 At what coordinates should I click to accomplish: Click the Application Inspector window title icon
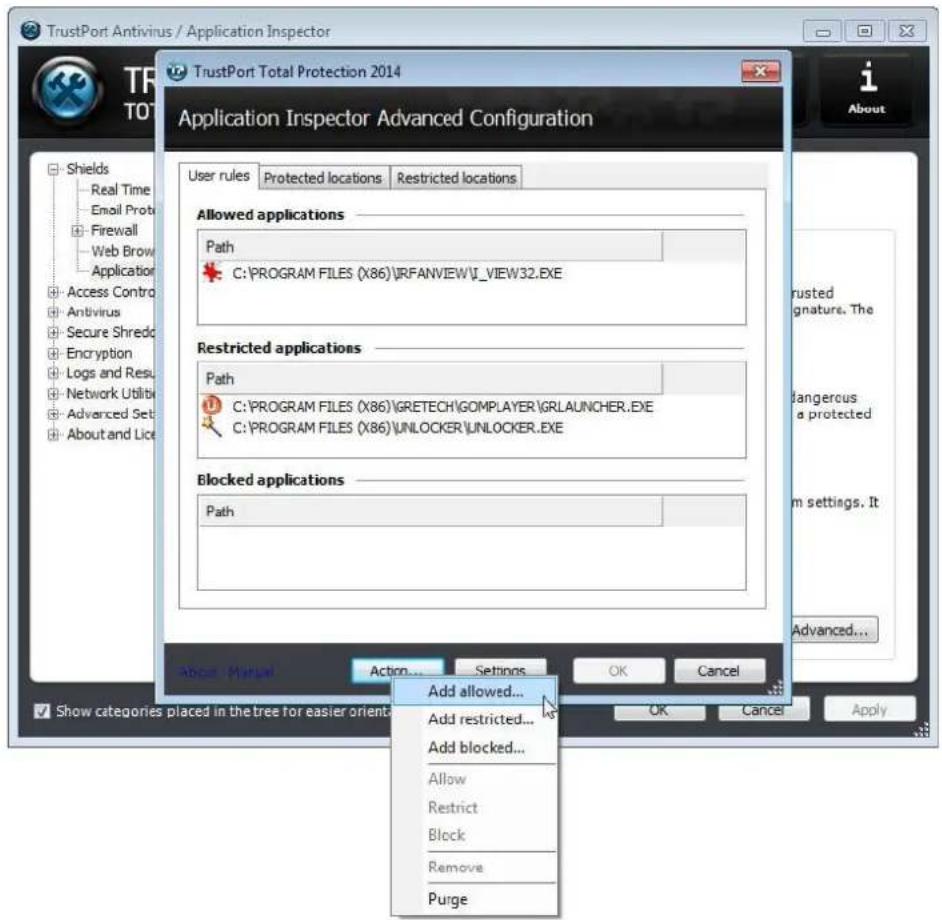coord(31,31)
